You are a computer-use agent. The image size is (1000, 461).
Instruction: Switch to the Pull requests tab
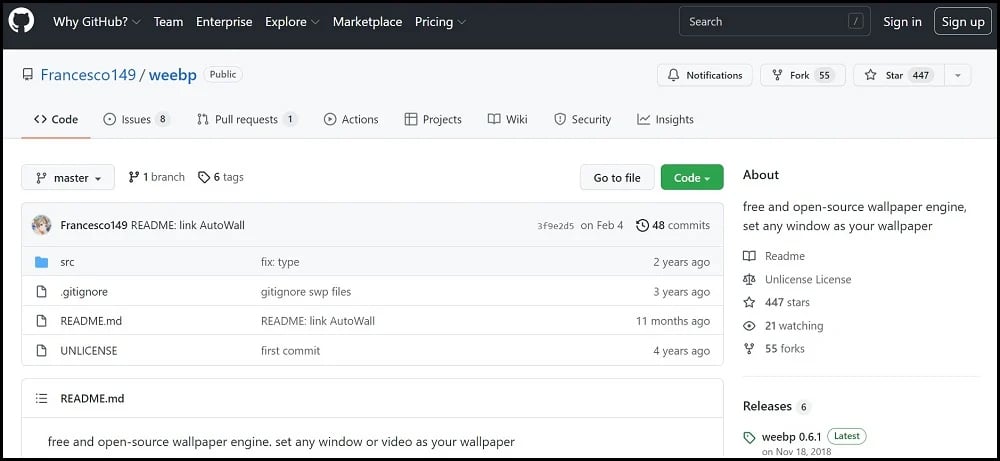coord(247,119)
